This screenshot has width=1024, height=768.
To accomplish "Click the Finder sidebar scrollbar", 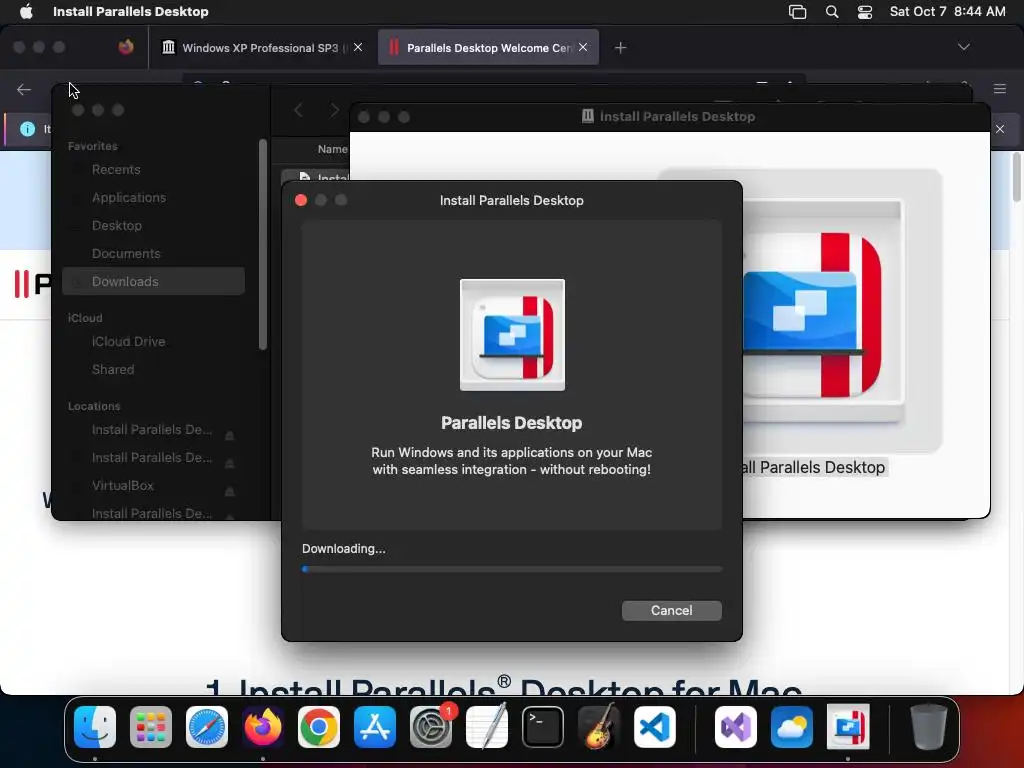I will tap(263, 245).
